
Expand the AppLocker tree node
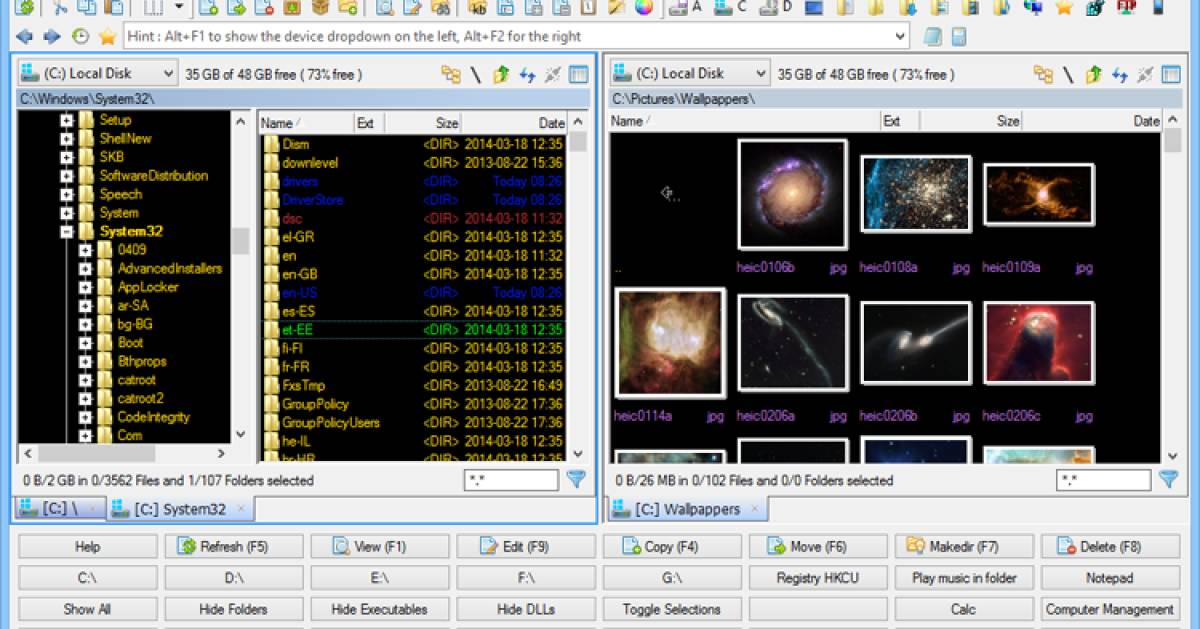click(85, 287)
